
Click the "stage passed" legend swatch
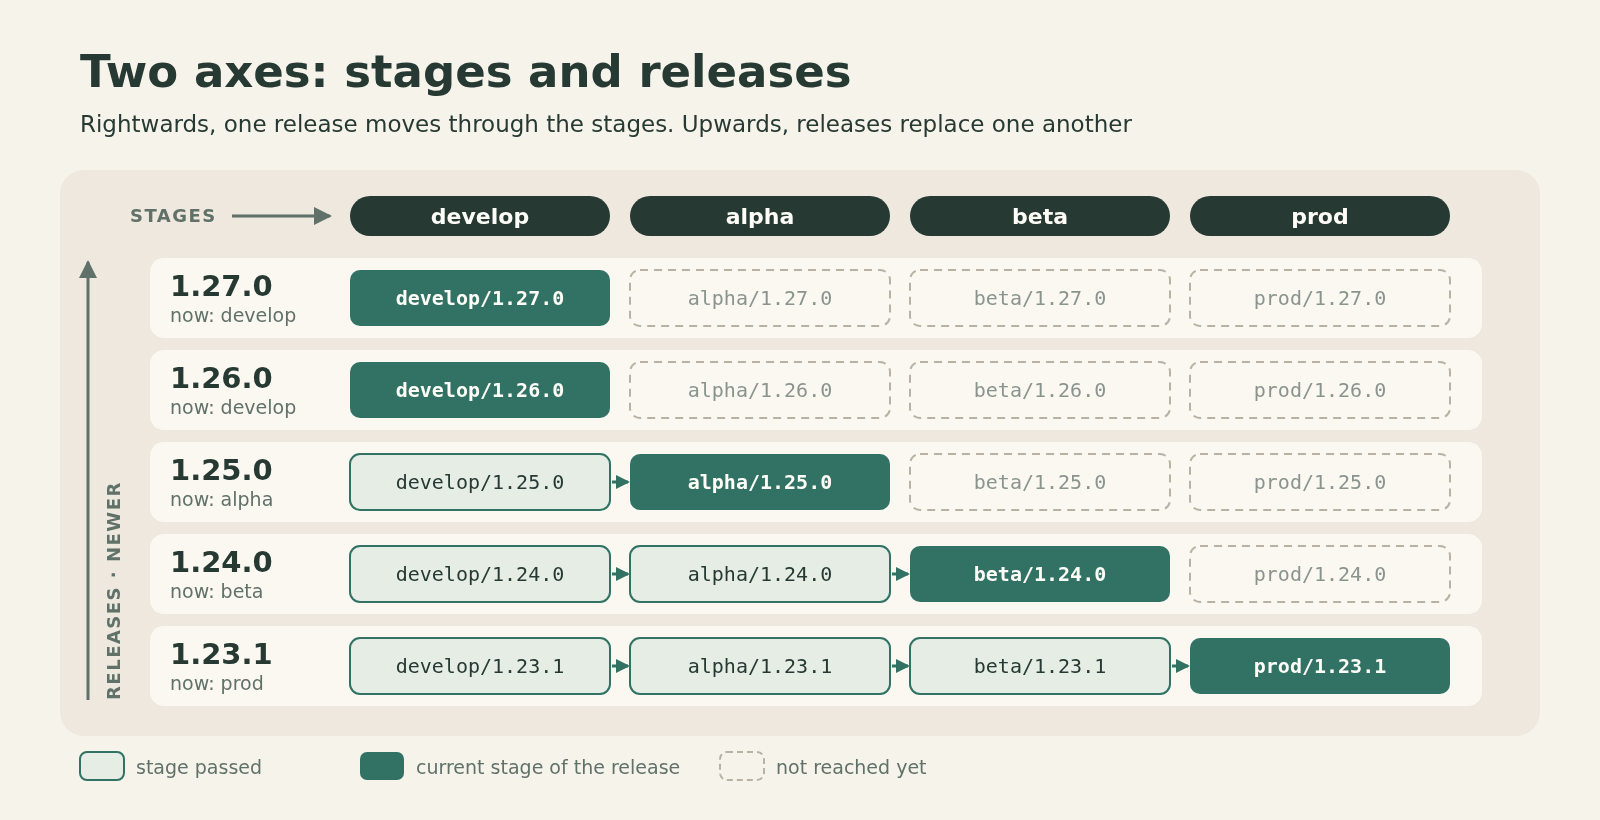tap(102, 766)
